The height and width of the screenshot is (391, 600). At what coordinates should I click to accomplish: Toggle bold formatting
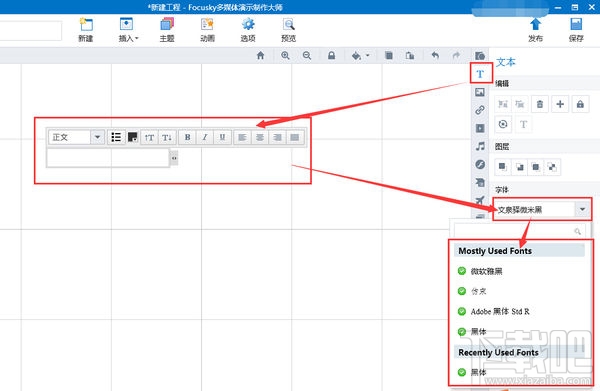(188, 137)
